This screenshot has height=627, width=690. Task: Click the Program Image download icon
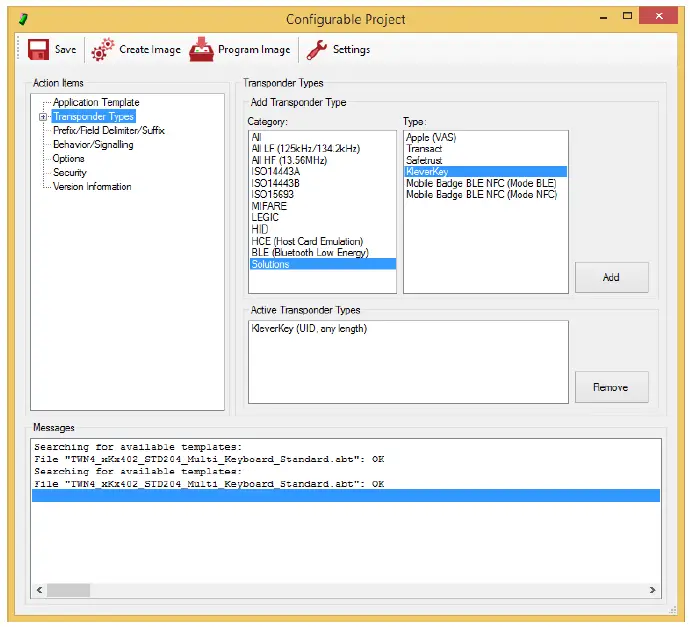click(x=202, y=49)
